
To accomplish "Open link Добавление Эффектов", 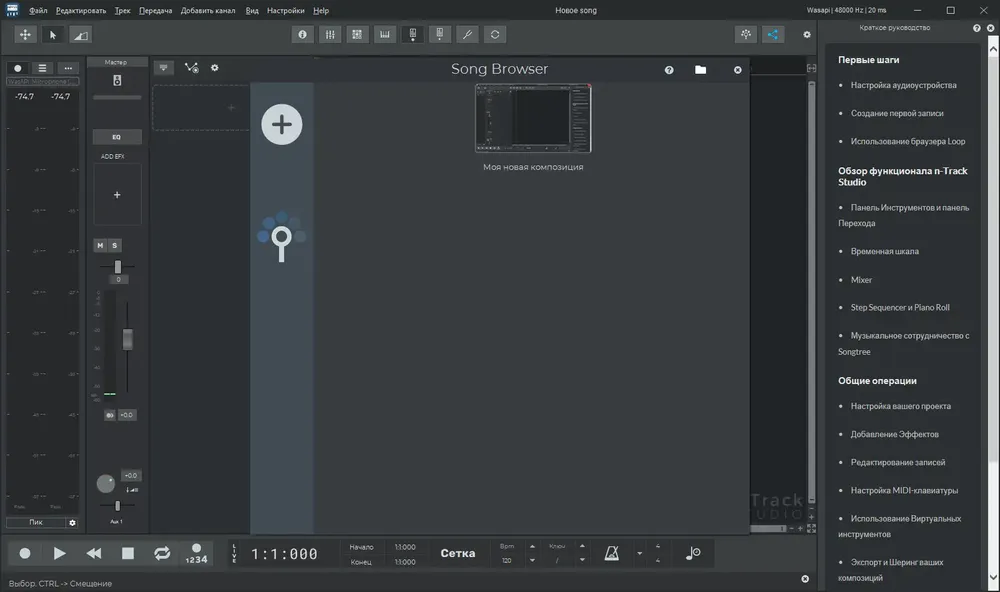I will [894, 434].
